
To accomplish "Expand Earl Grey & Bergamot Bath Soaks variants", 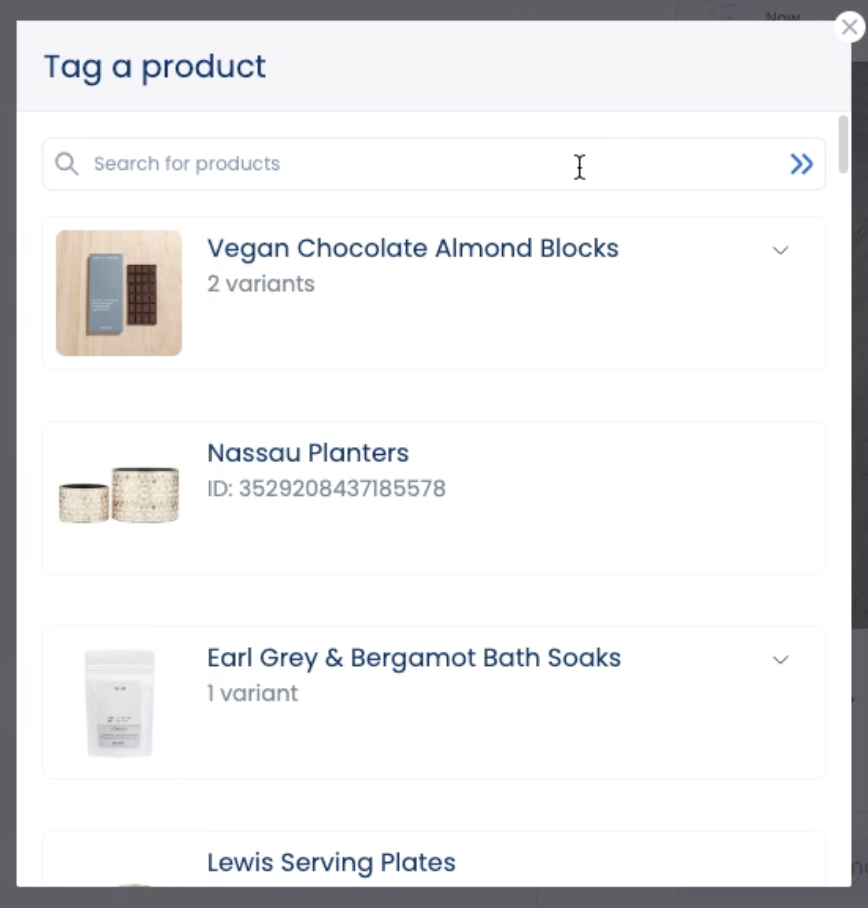I will click(781, 660).
